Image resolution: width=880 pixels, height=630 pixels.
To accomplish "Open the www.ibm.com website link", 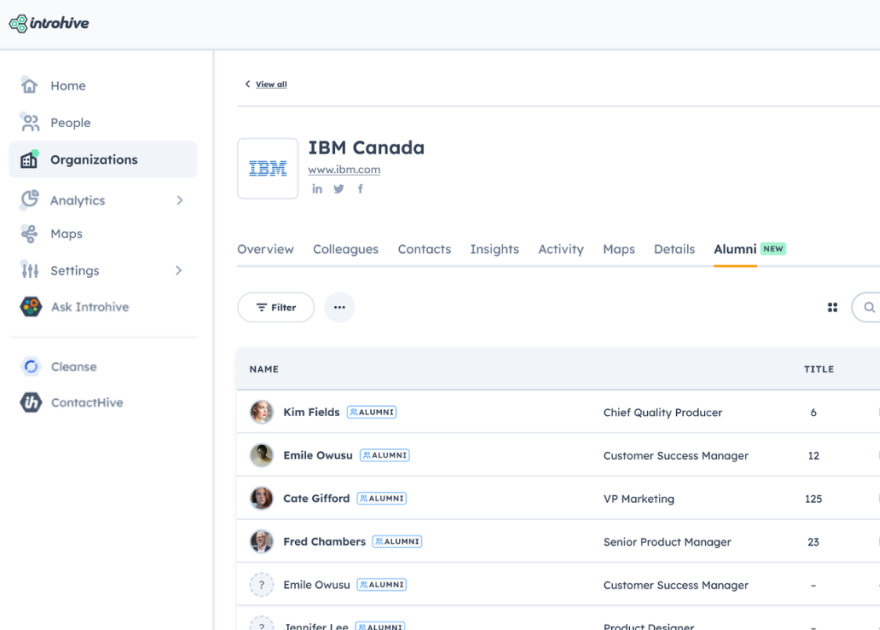I will click(344, 169).
